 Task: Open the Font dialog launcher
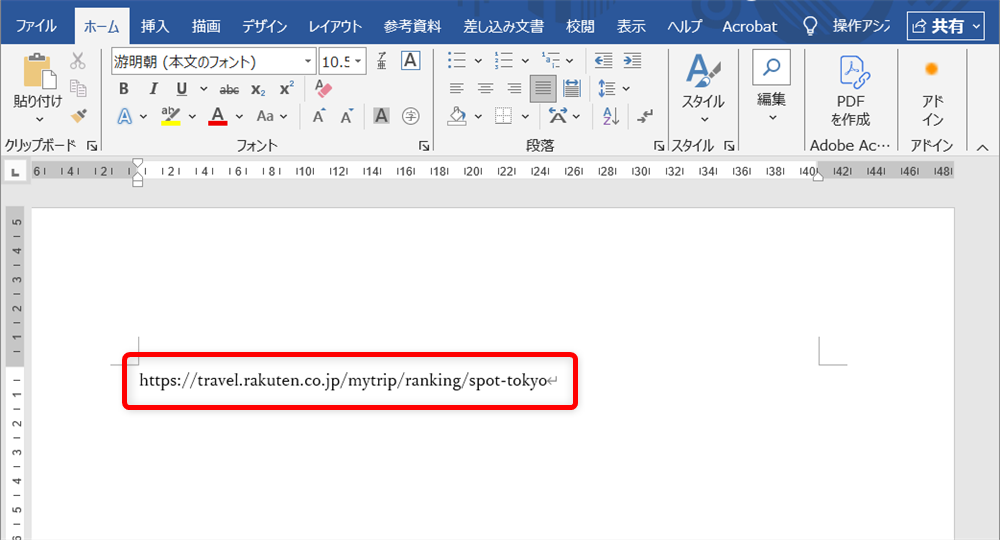(424, 146)
